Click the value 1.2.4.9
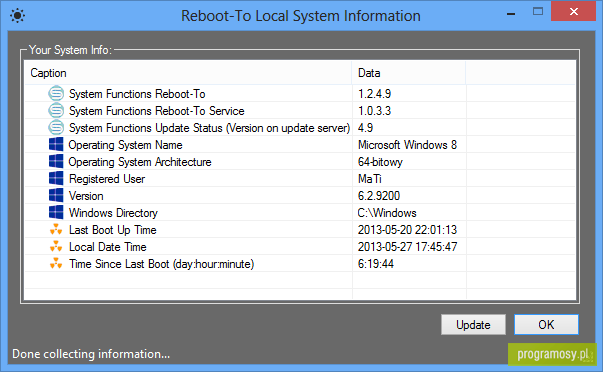 375,94
